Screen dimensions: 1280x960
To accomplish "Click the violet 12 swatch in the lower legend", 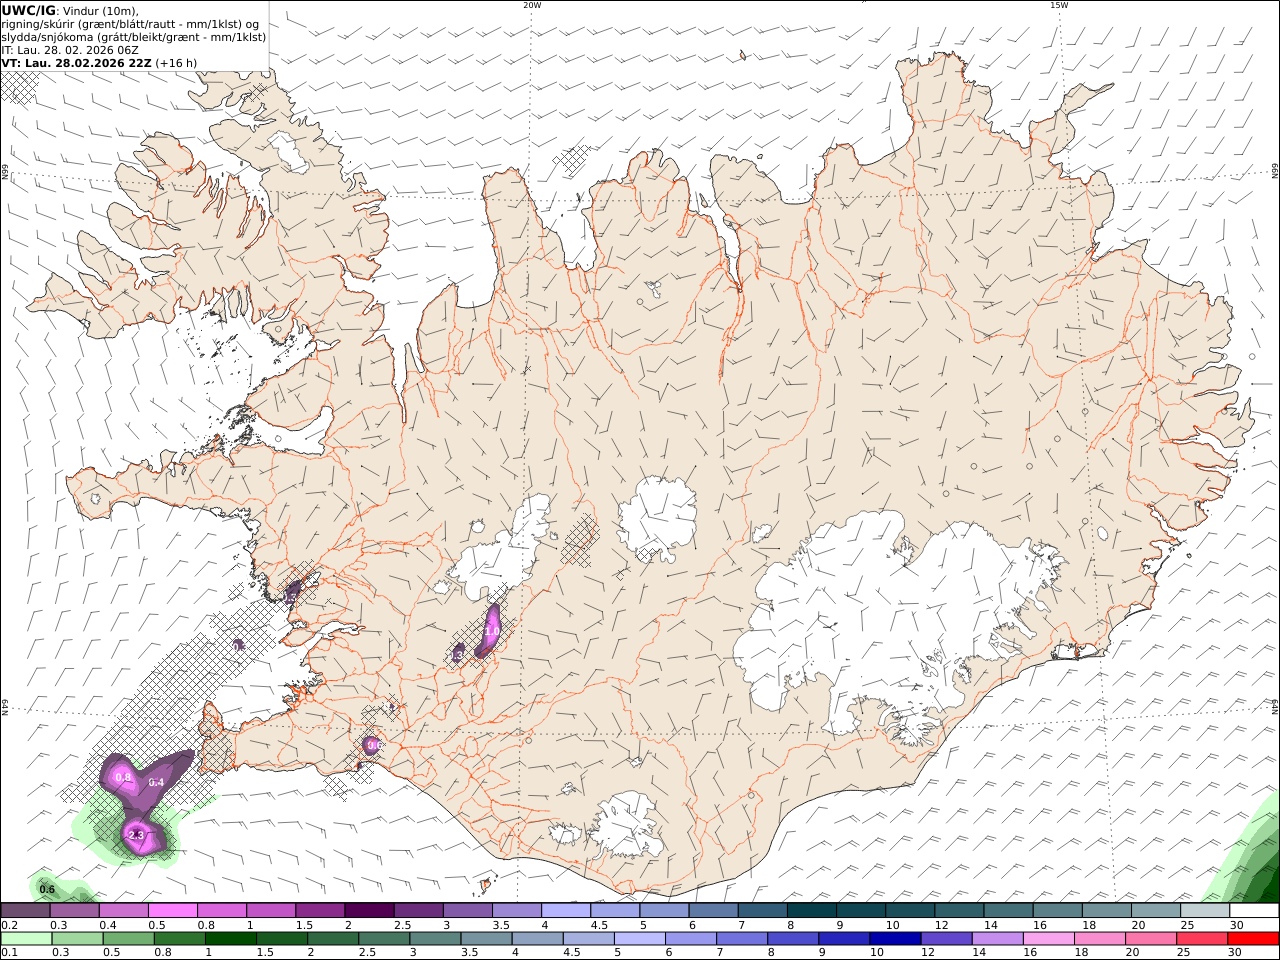I will [x=946, y=939].
